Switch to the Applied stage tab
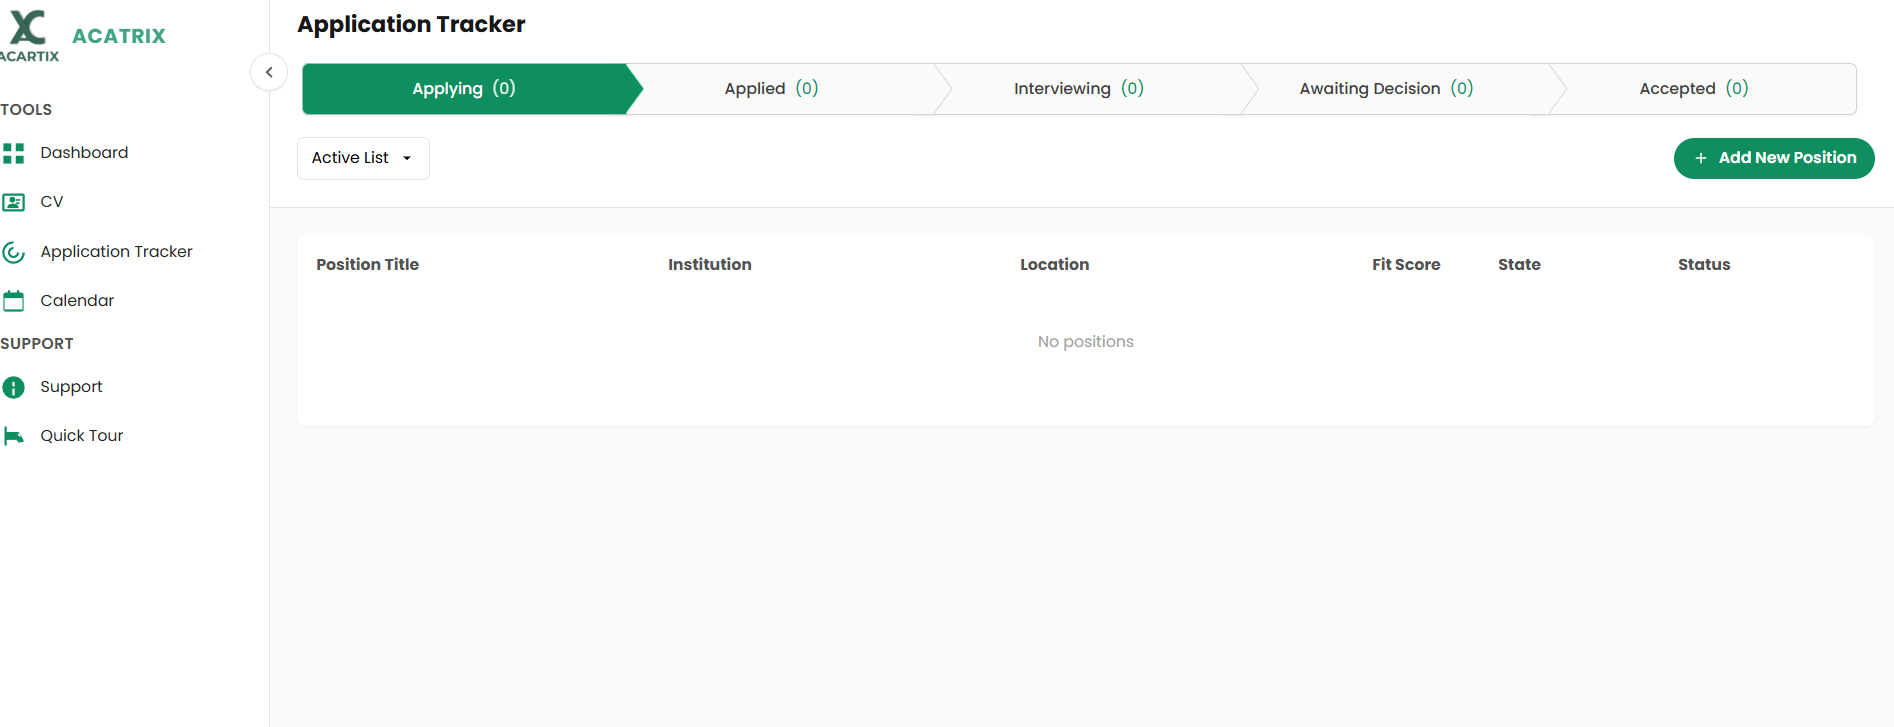Image resolution: width=1894 pixels, height=727 pixels. click(x=771, y=89)
